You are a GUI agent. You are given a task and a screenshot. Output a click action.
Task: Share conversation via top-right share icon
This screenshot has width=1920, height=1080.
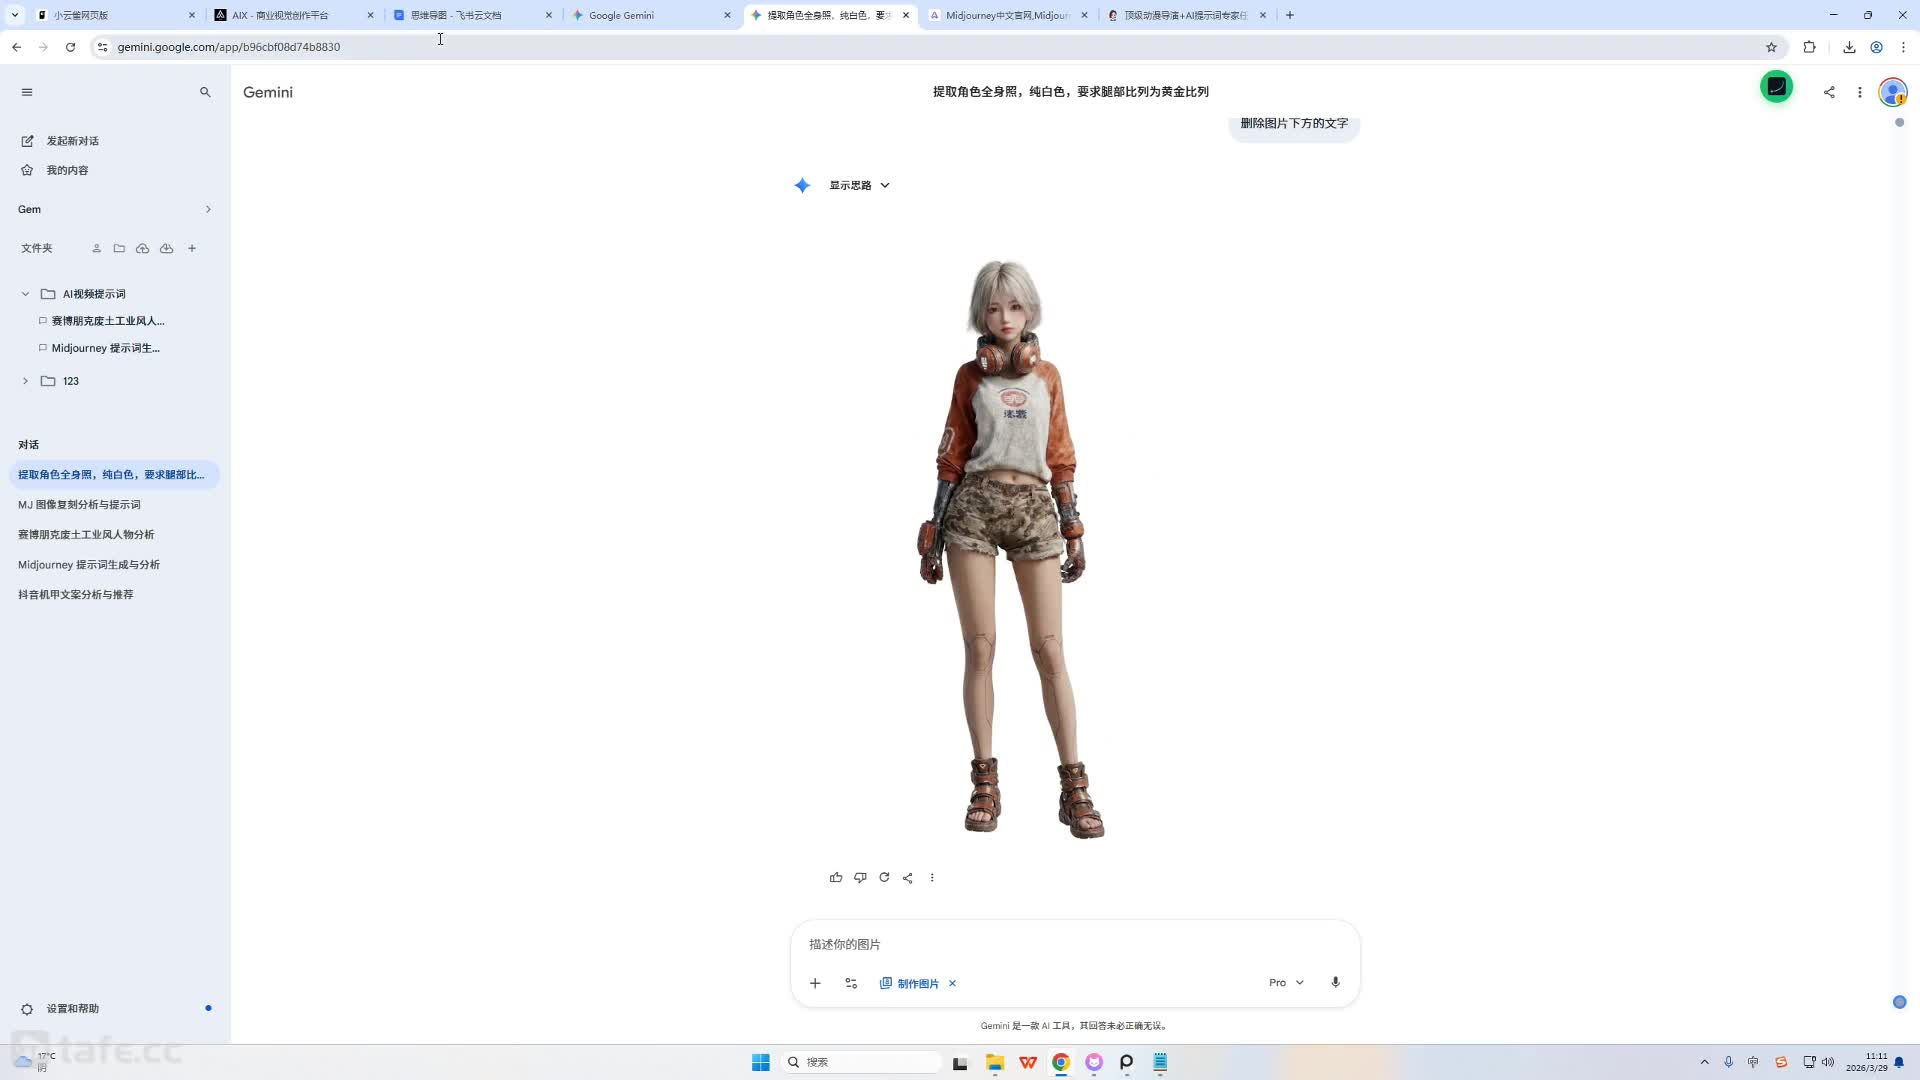(1829, 92)
